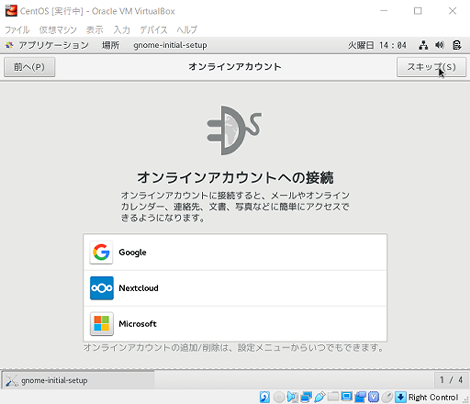
Task: Click the USB device status icon
Action: 319,397
